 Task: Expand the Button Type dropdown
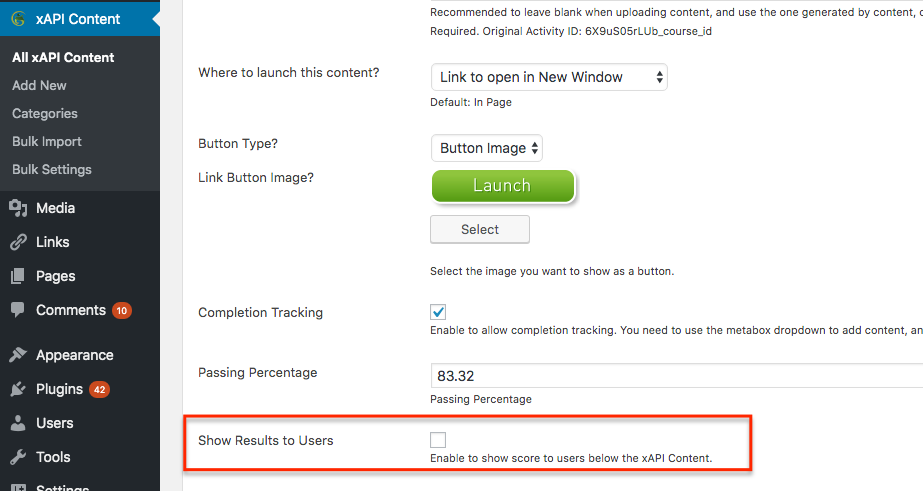tap(487, 148)
